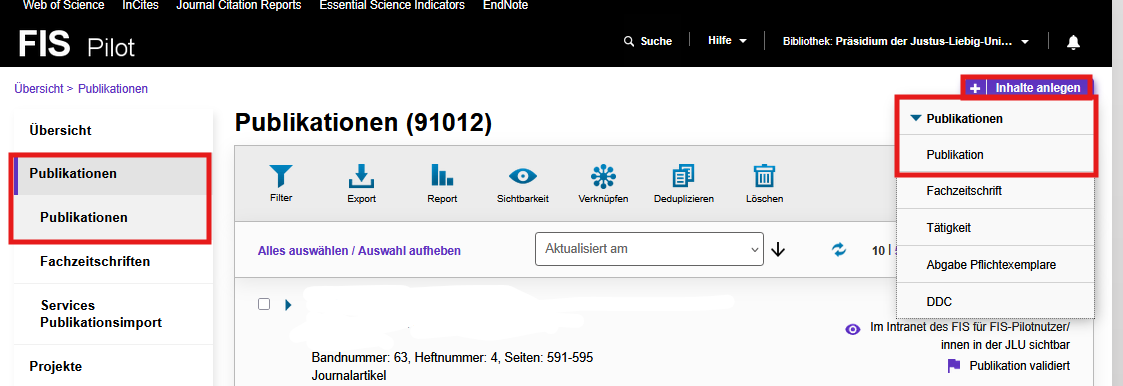The width and height of the screenshot is (1123, 386).
Task: Open the Hilfe dropdown menu
Action: pyautogui.click(x=727, y=41)
